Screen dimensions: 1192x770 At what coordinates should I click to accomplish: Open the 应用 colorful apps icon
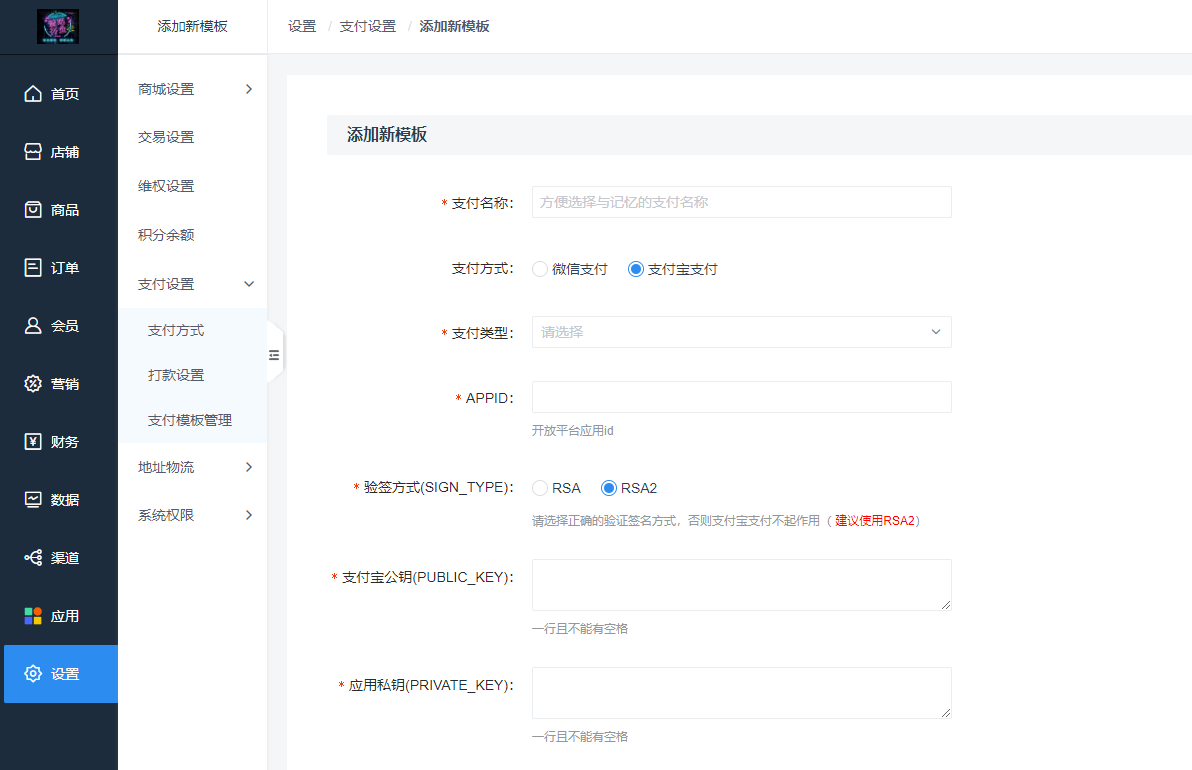point(33,616)
